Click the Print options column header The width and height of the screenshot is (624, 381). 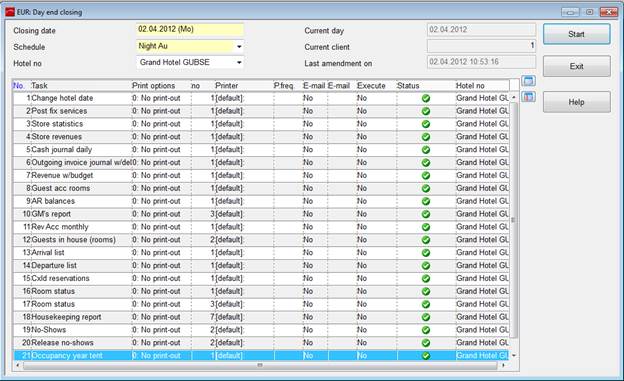click(161, 86)
